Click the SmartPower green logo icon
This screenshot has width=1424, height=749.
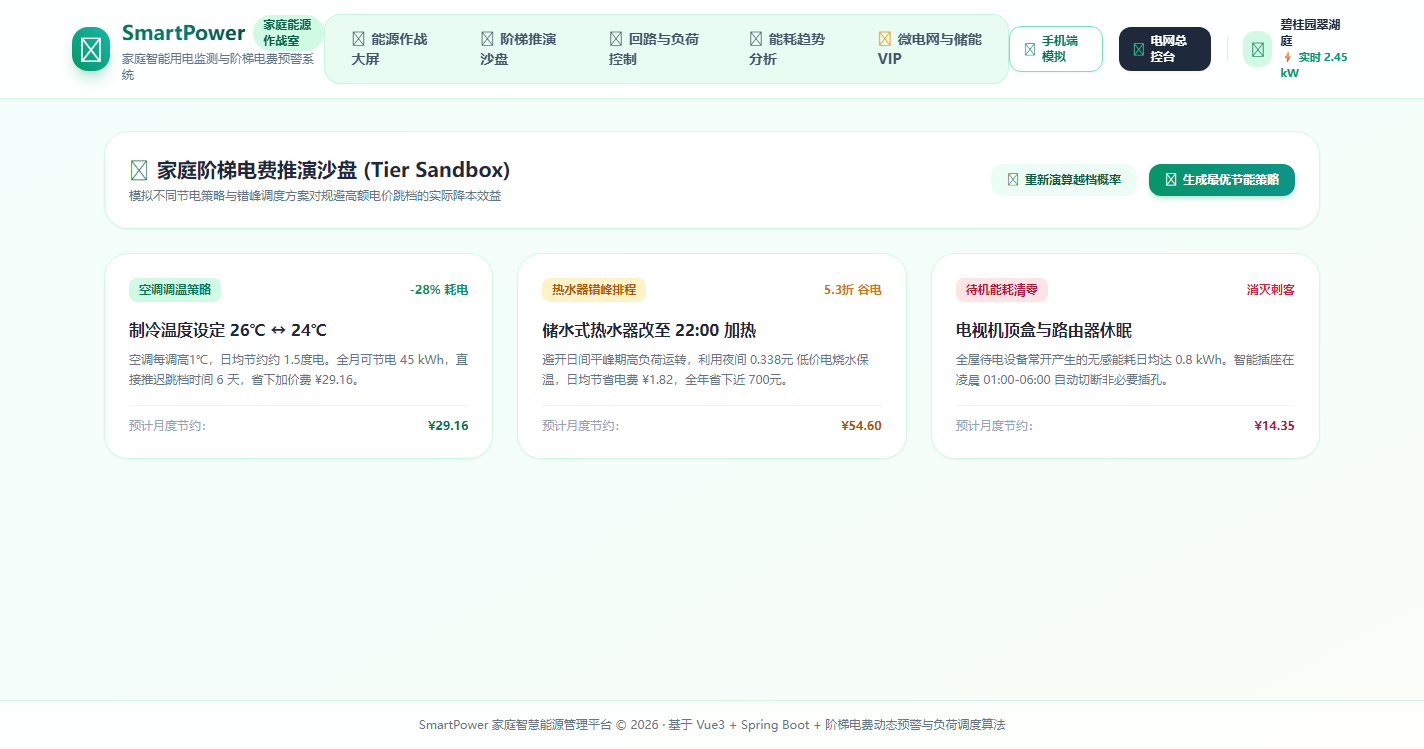coord(91,49)
